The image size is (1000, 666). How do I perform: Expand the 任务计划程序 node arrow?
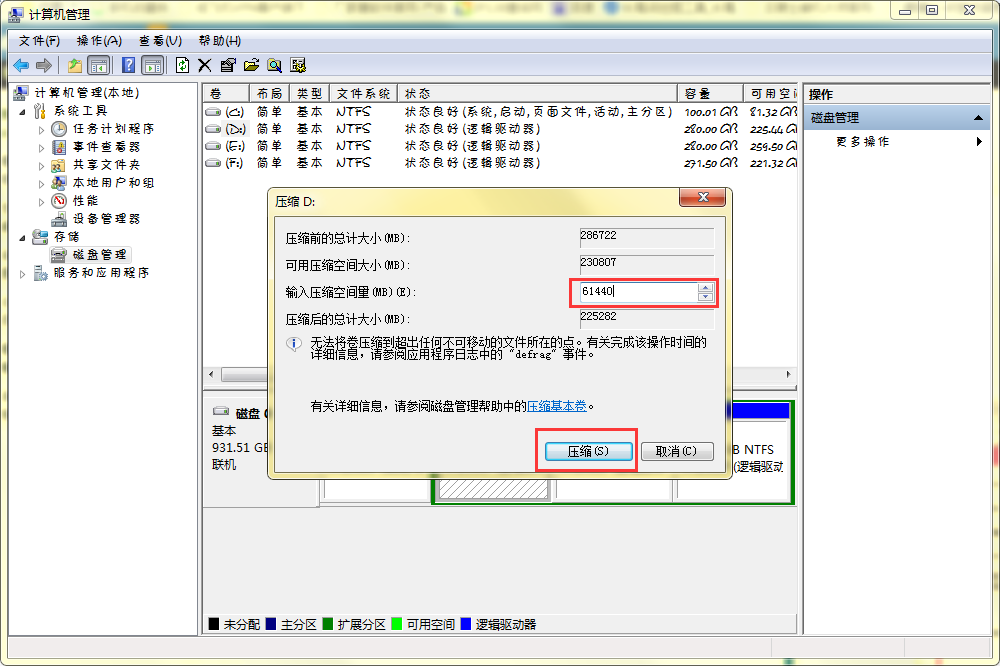tap(41, 130)
